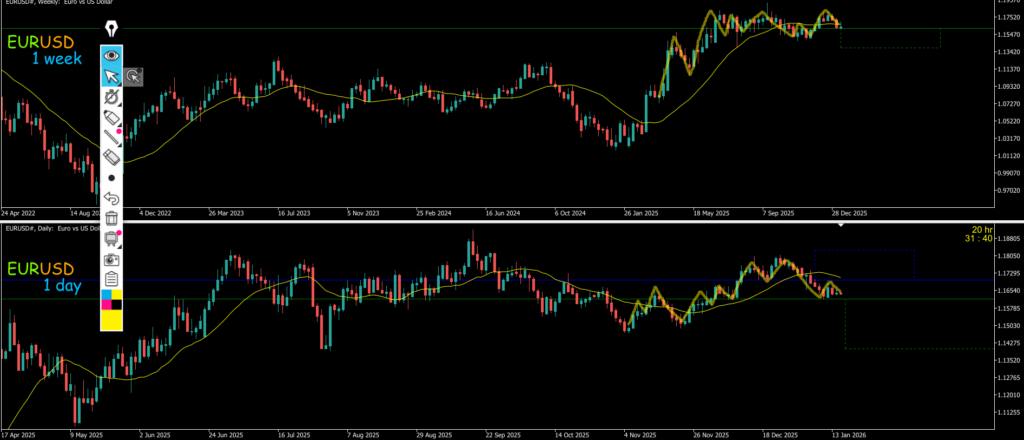Click the blue dashed rectangle on daily chart
The width and height of the screenshot is (1024, 440).
(864, 264)
